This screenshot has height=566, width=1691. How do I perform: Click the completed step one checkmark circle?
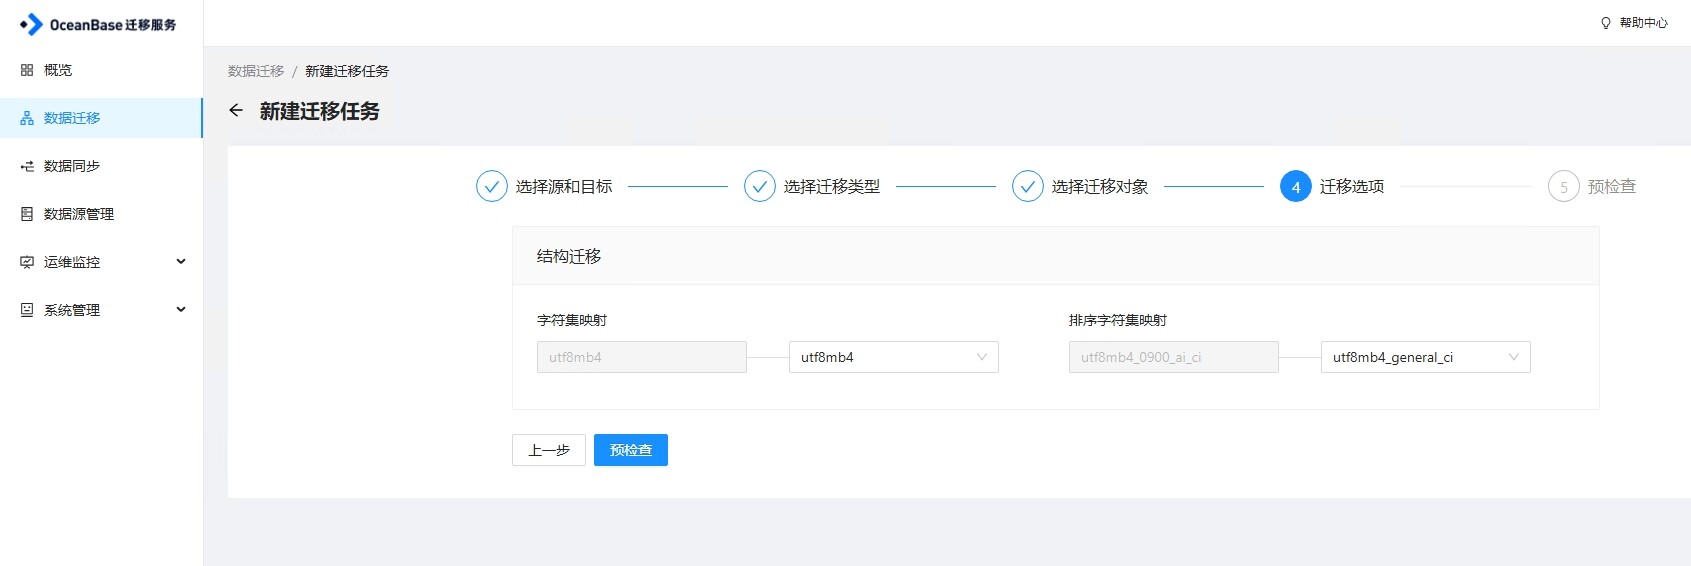[492, 186]
